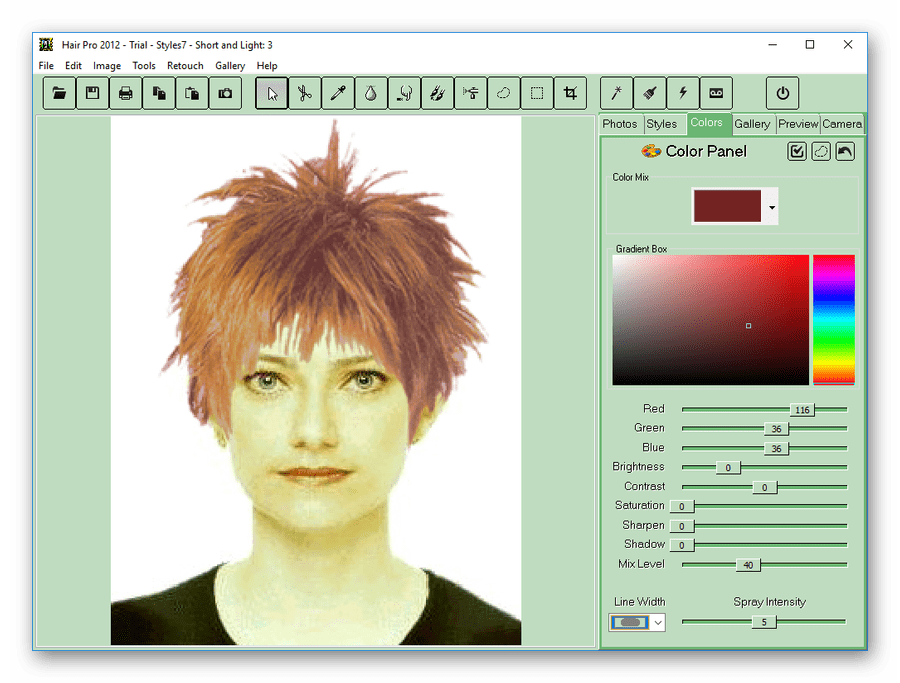Click the camera capture icon
The height and width of the screenshot is (683, 900).
[225, 93]
